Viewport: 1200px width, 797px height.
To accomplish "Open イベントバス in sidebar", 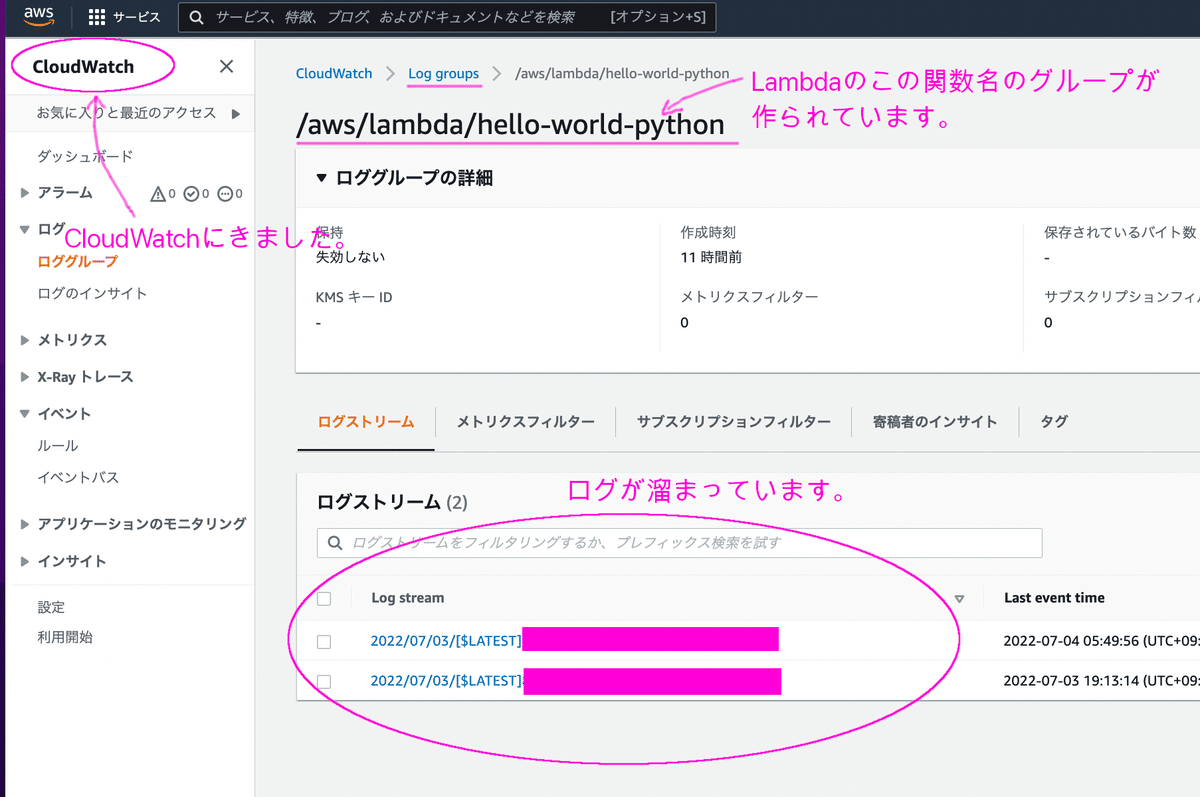I will click(x=78, y=477).
